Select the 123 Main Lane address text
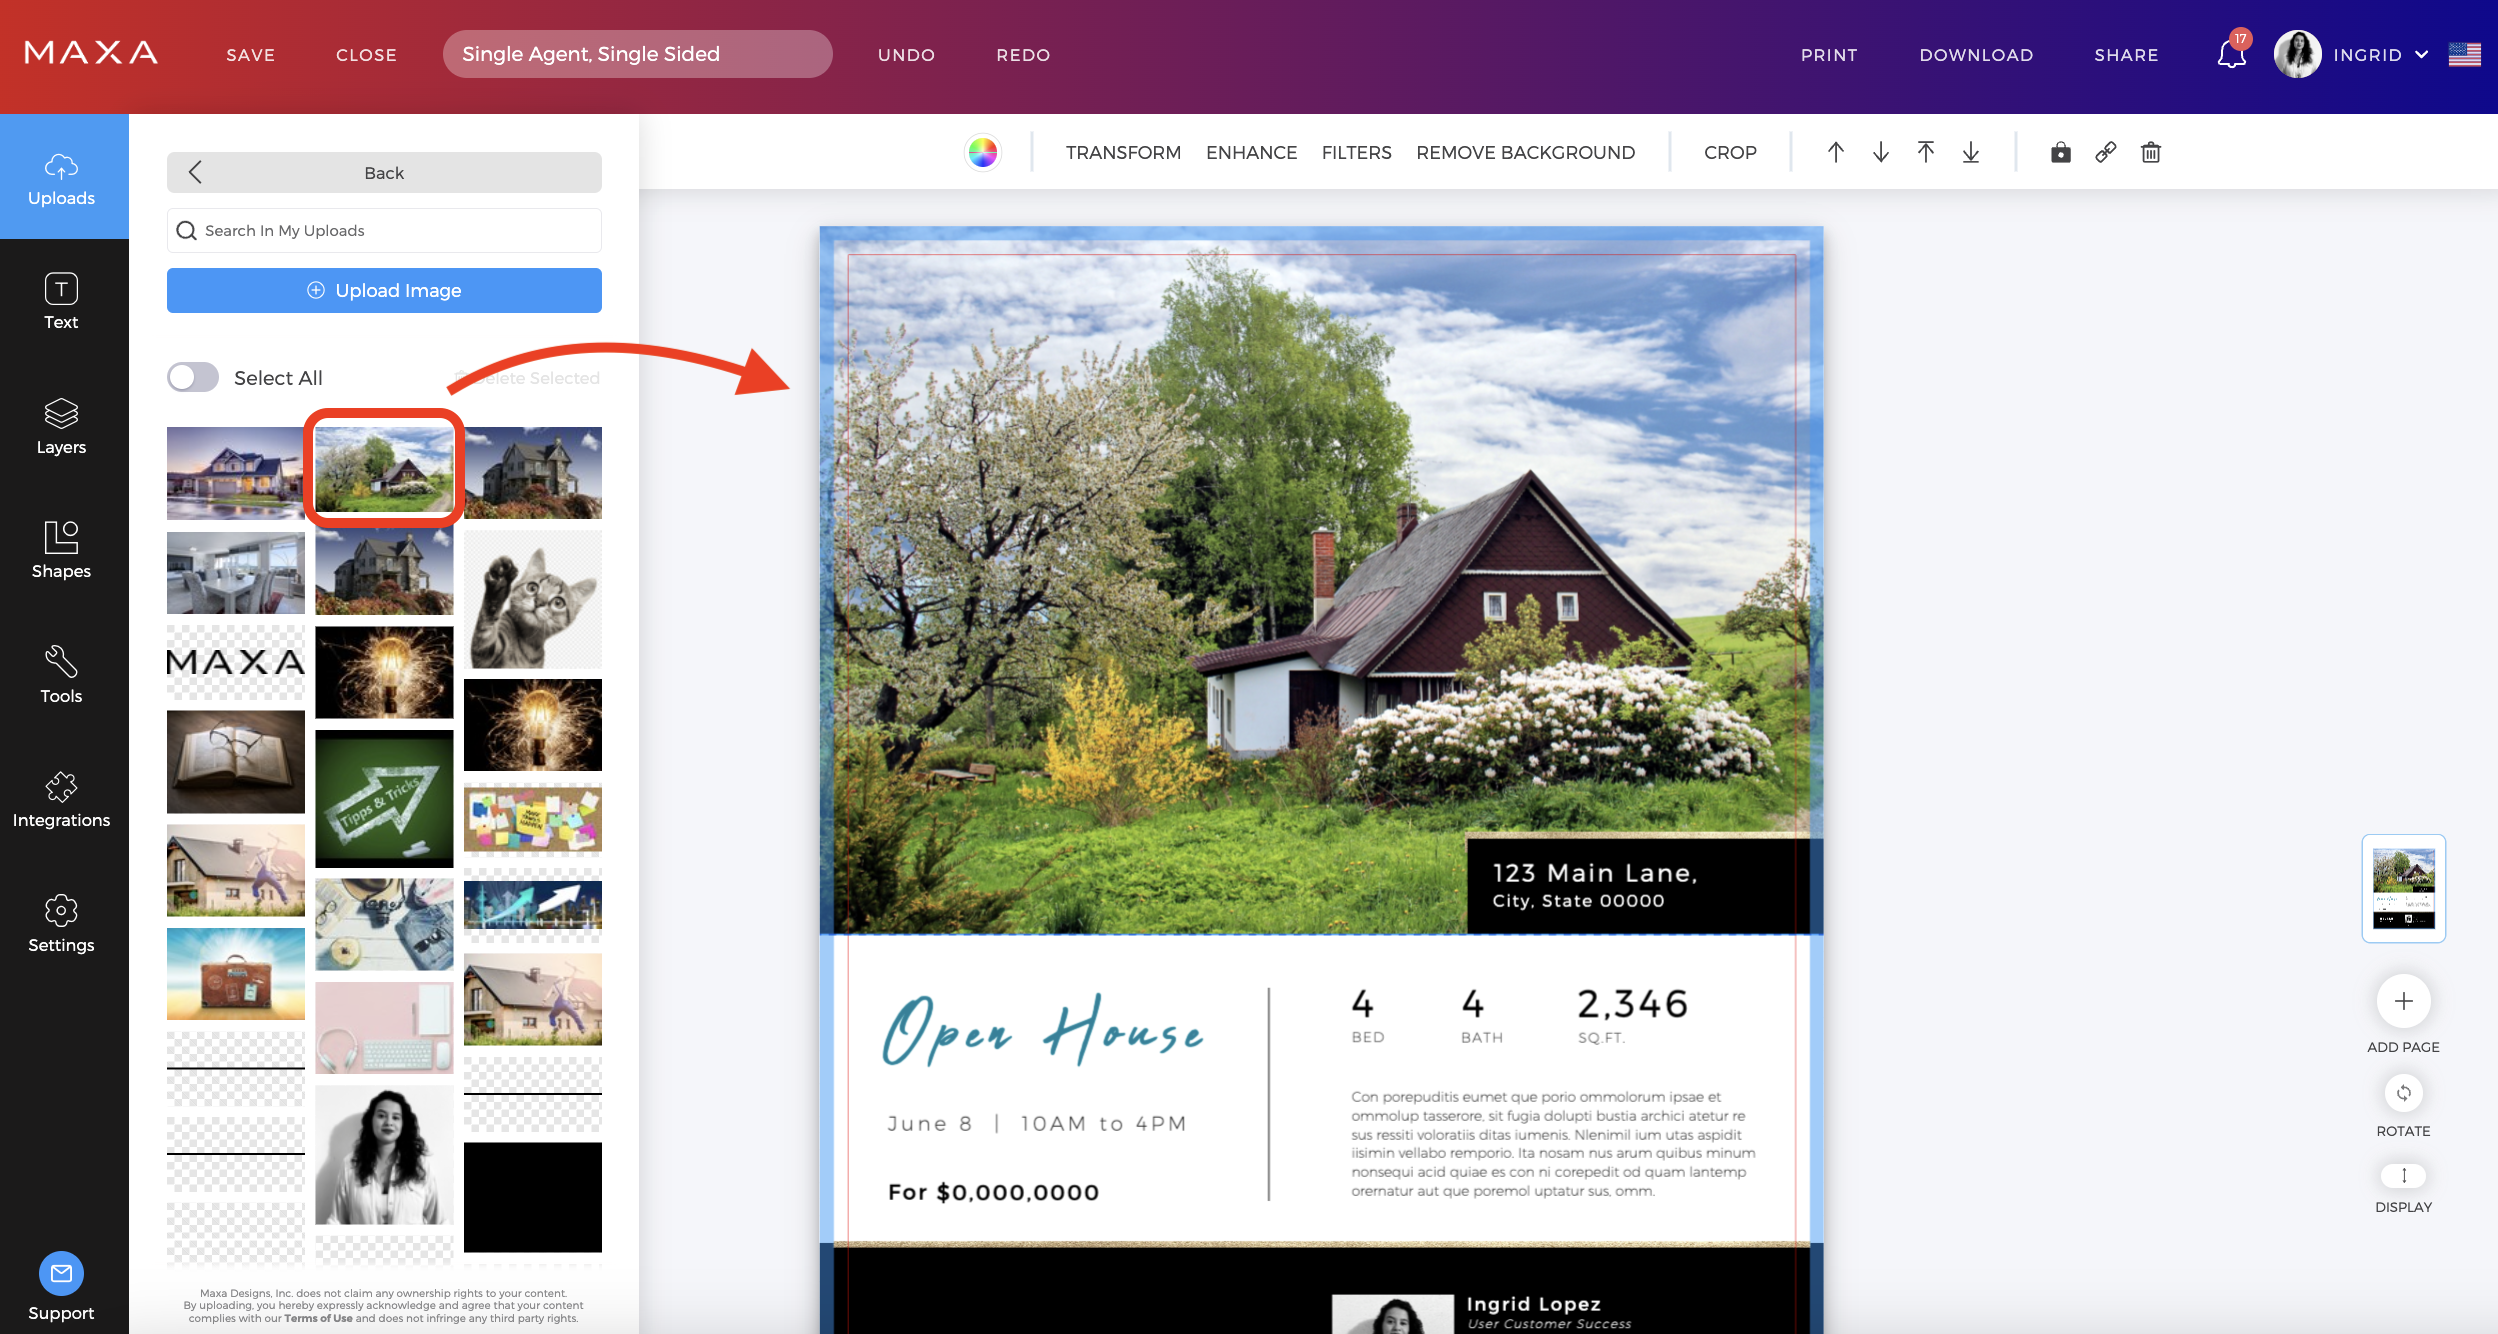The width and height of the screenshot is (2498, 1334). point(1595,873)
